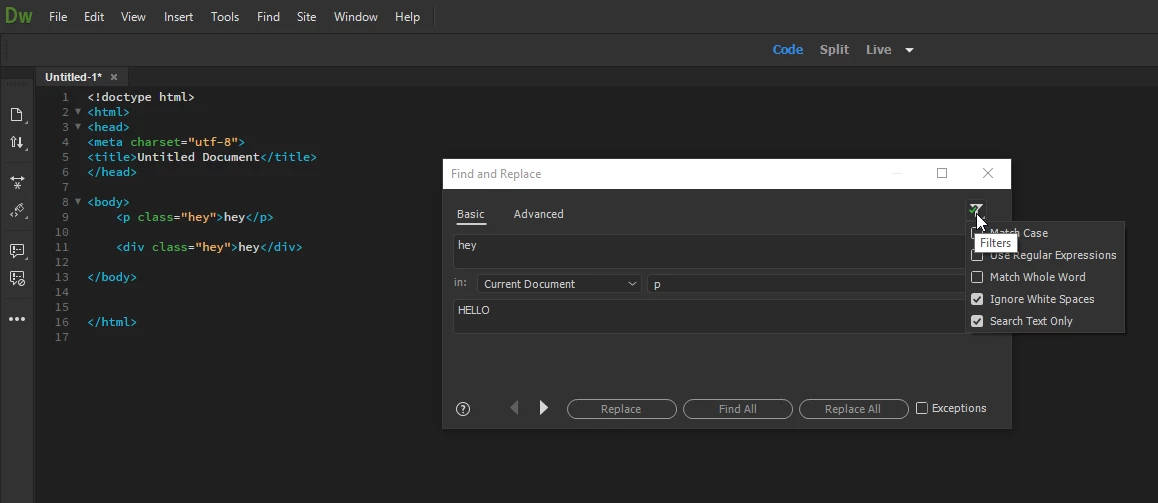Click the Find Next right arrow
Viewport: 1158px width, 503px height.
coord(544,408)
